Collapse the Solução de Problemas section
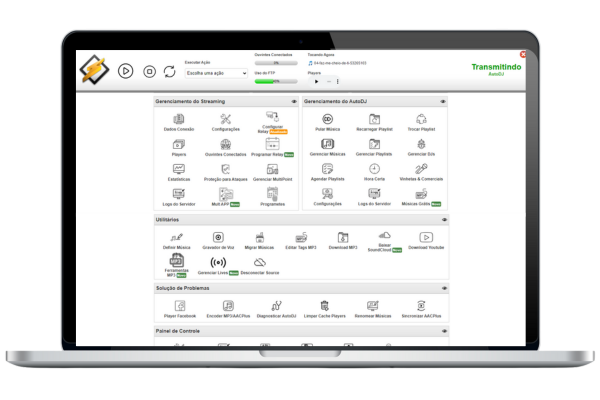 point(443,288)
